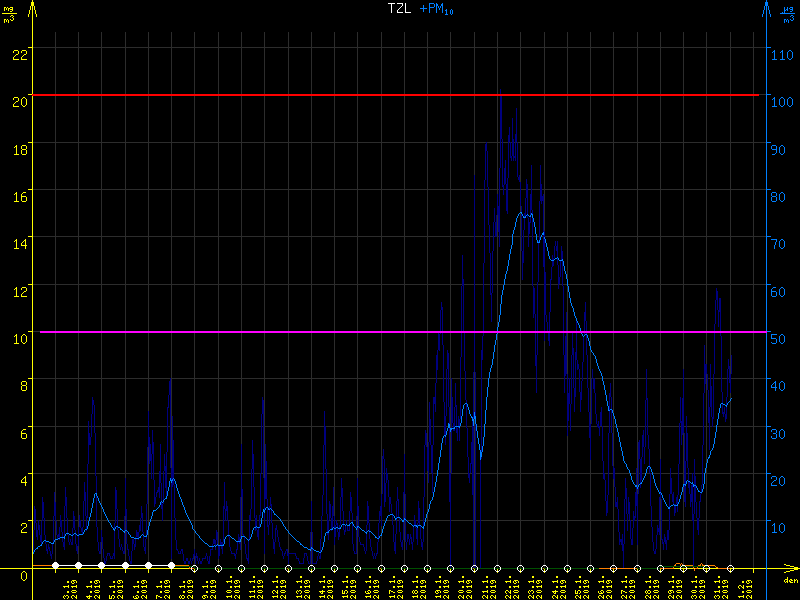Click the blue right Y-axis arrow at top
The height and width of the screenshot is (600, 800).
(x=766, y=9)
